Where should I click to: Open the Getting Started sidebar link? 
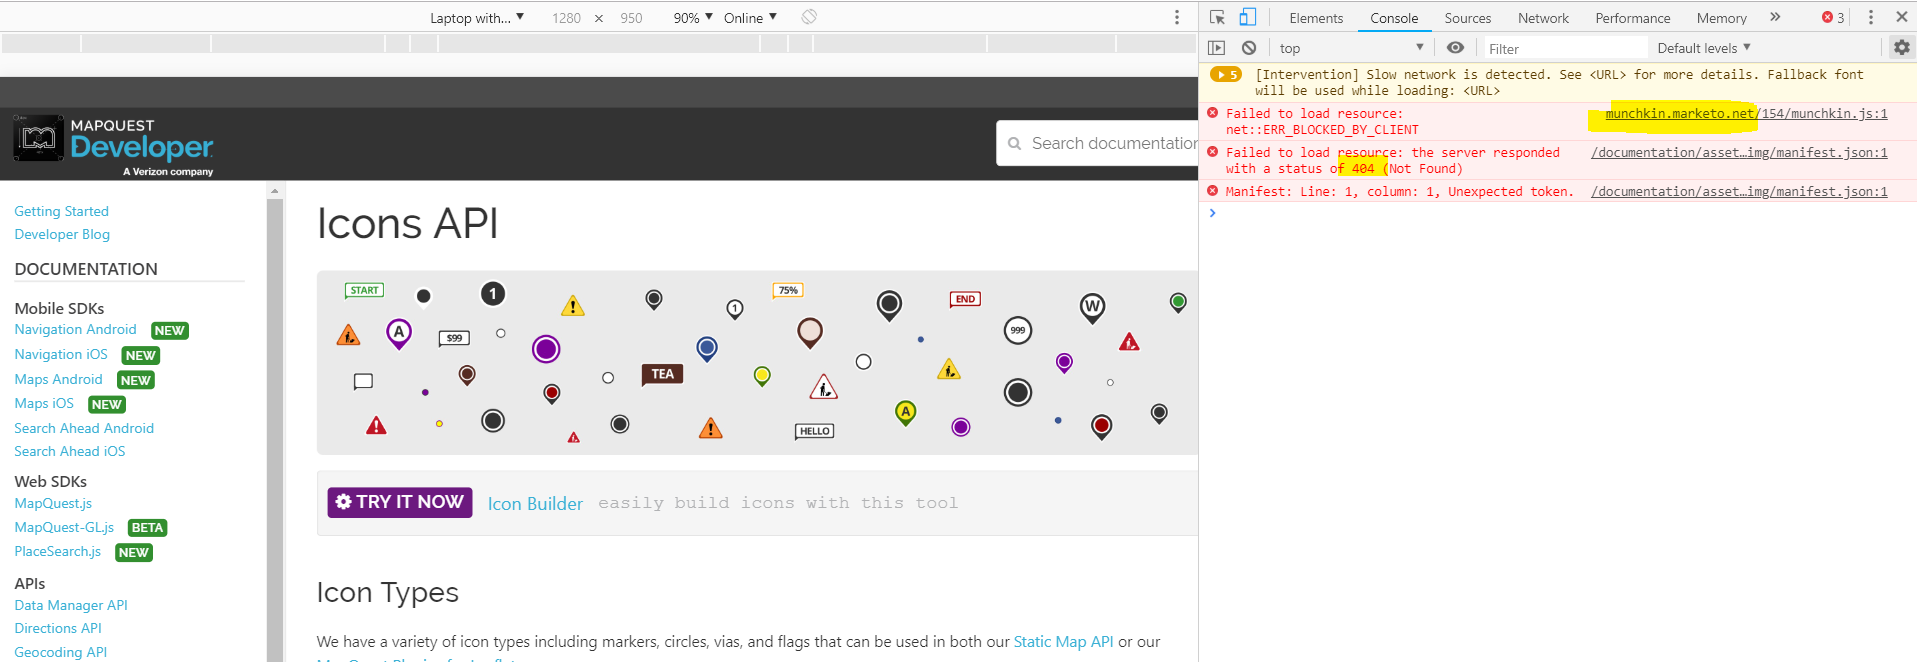[x=61, y=211]
